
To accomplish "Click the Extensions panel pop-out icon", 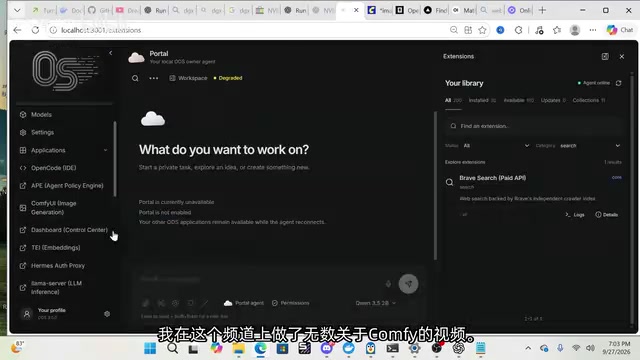I will pos(605,56).
